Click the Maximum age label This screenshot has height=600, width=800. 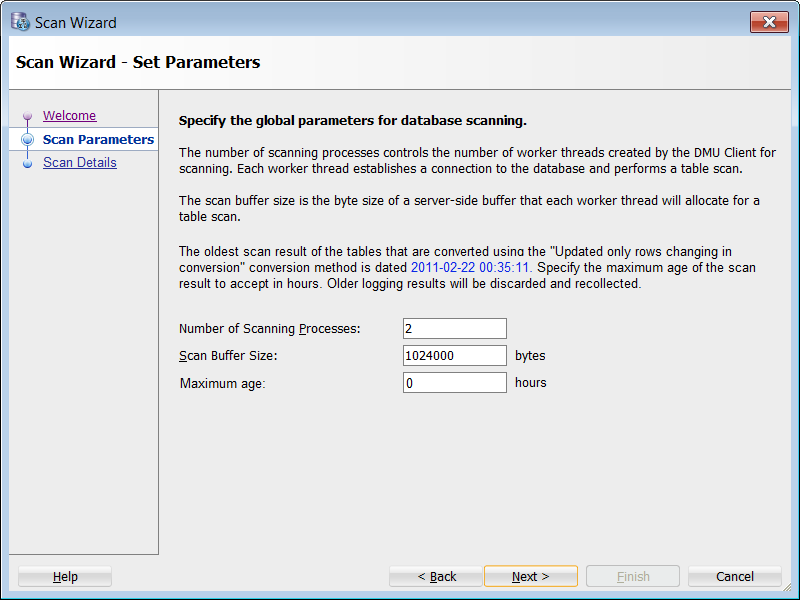click(222, 383)
